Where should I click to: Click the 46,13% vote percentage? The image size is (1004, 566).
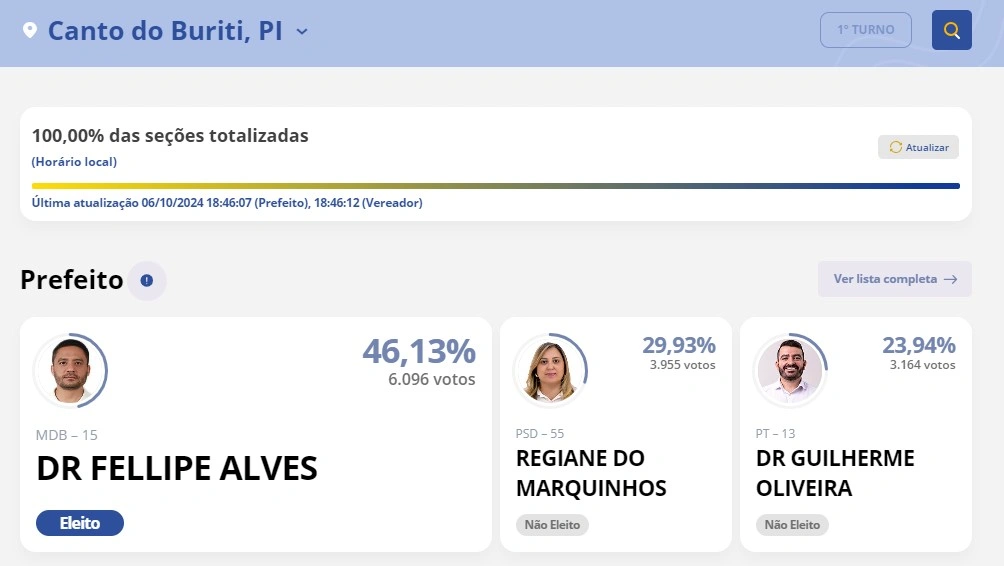419,351
